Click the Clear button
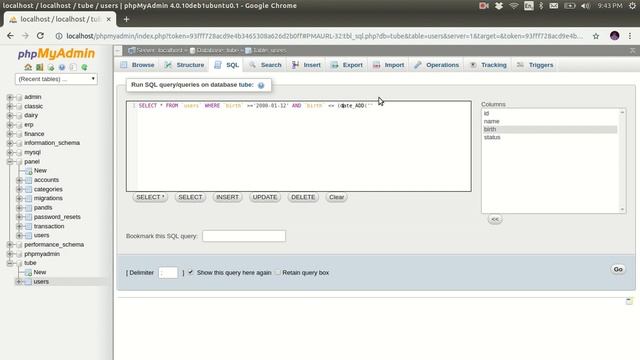Viewport: 640px width, 360px height. (x=336, y=197)
